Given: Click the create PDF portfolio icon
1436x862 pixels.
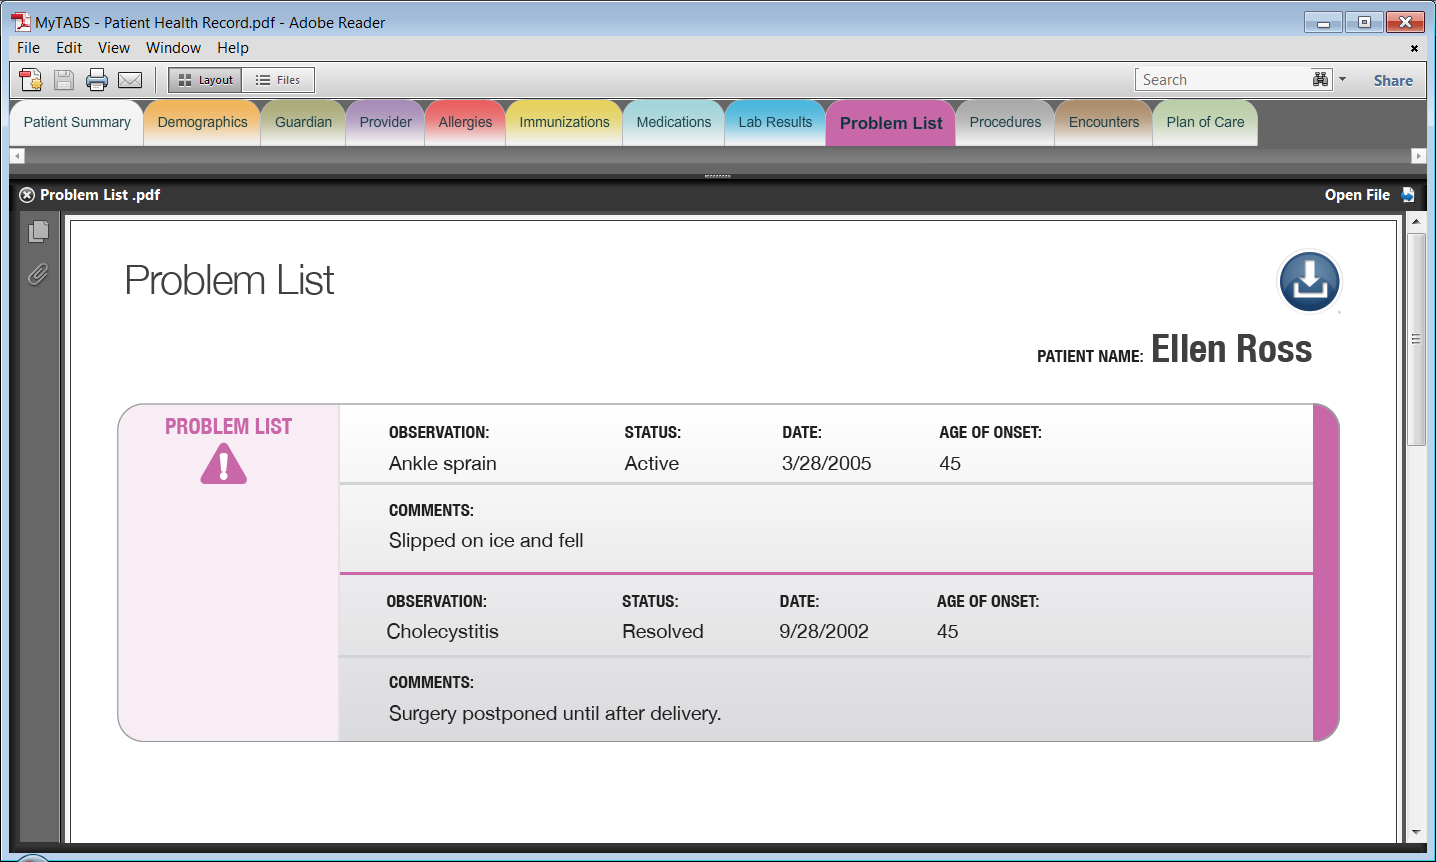Looking at the screenshot, I should pos(31,80).
